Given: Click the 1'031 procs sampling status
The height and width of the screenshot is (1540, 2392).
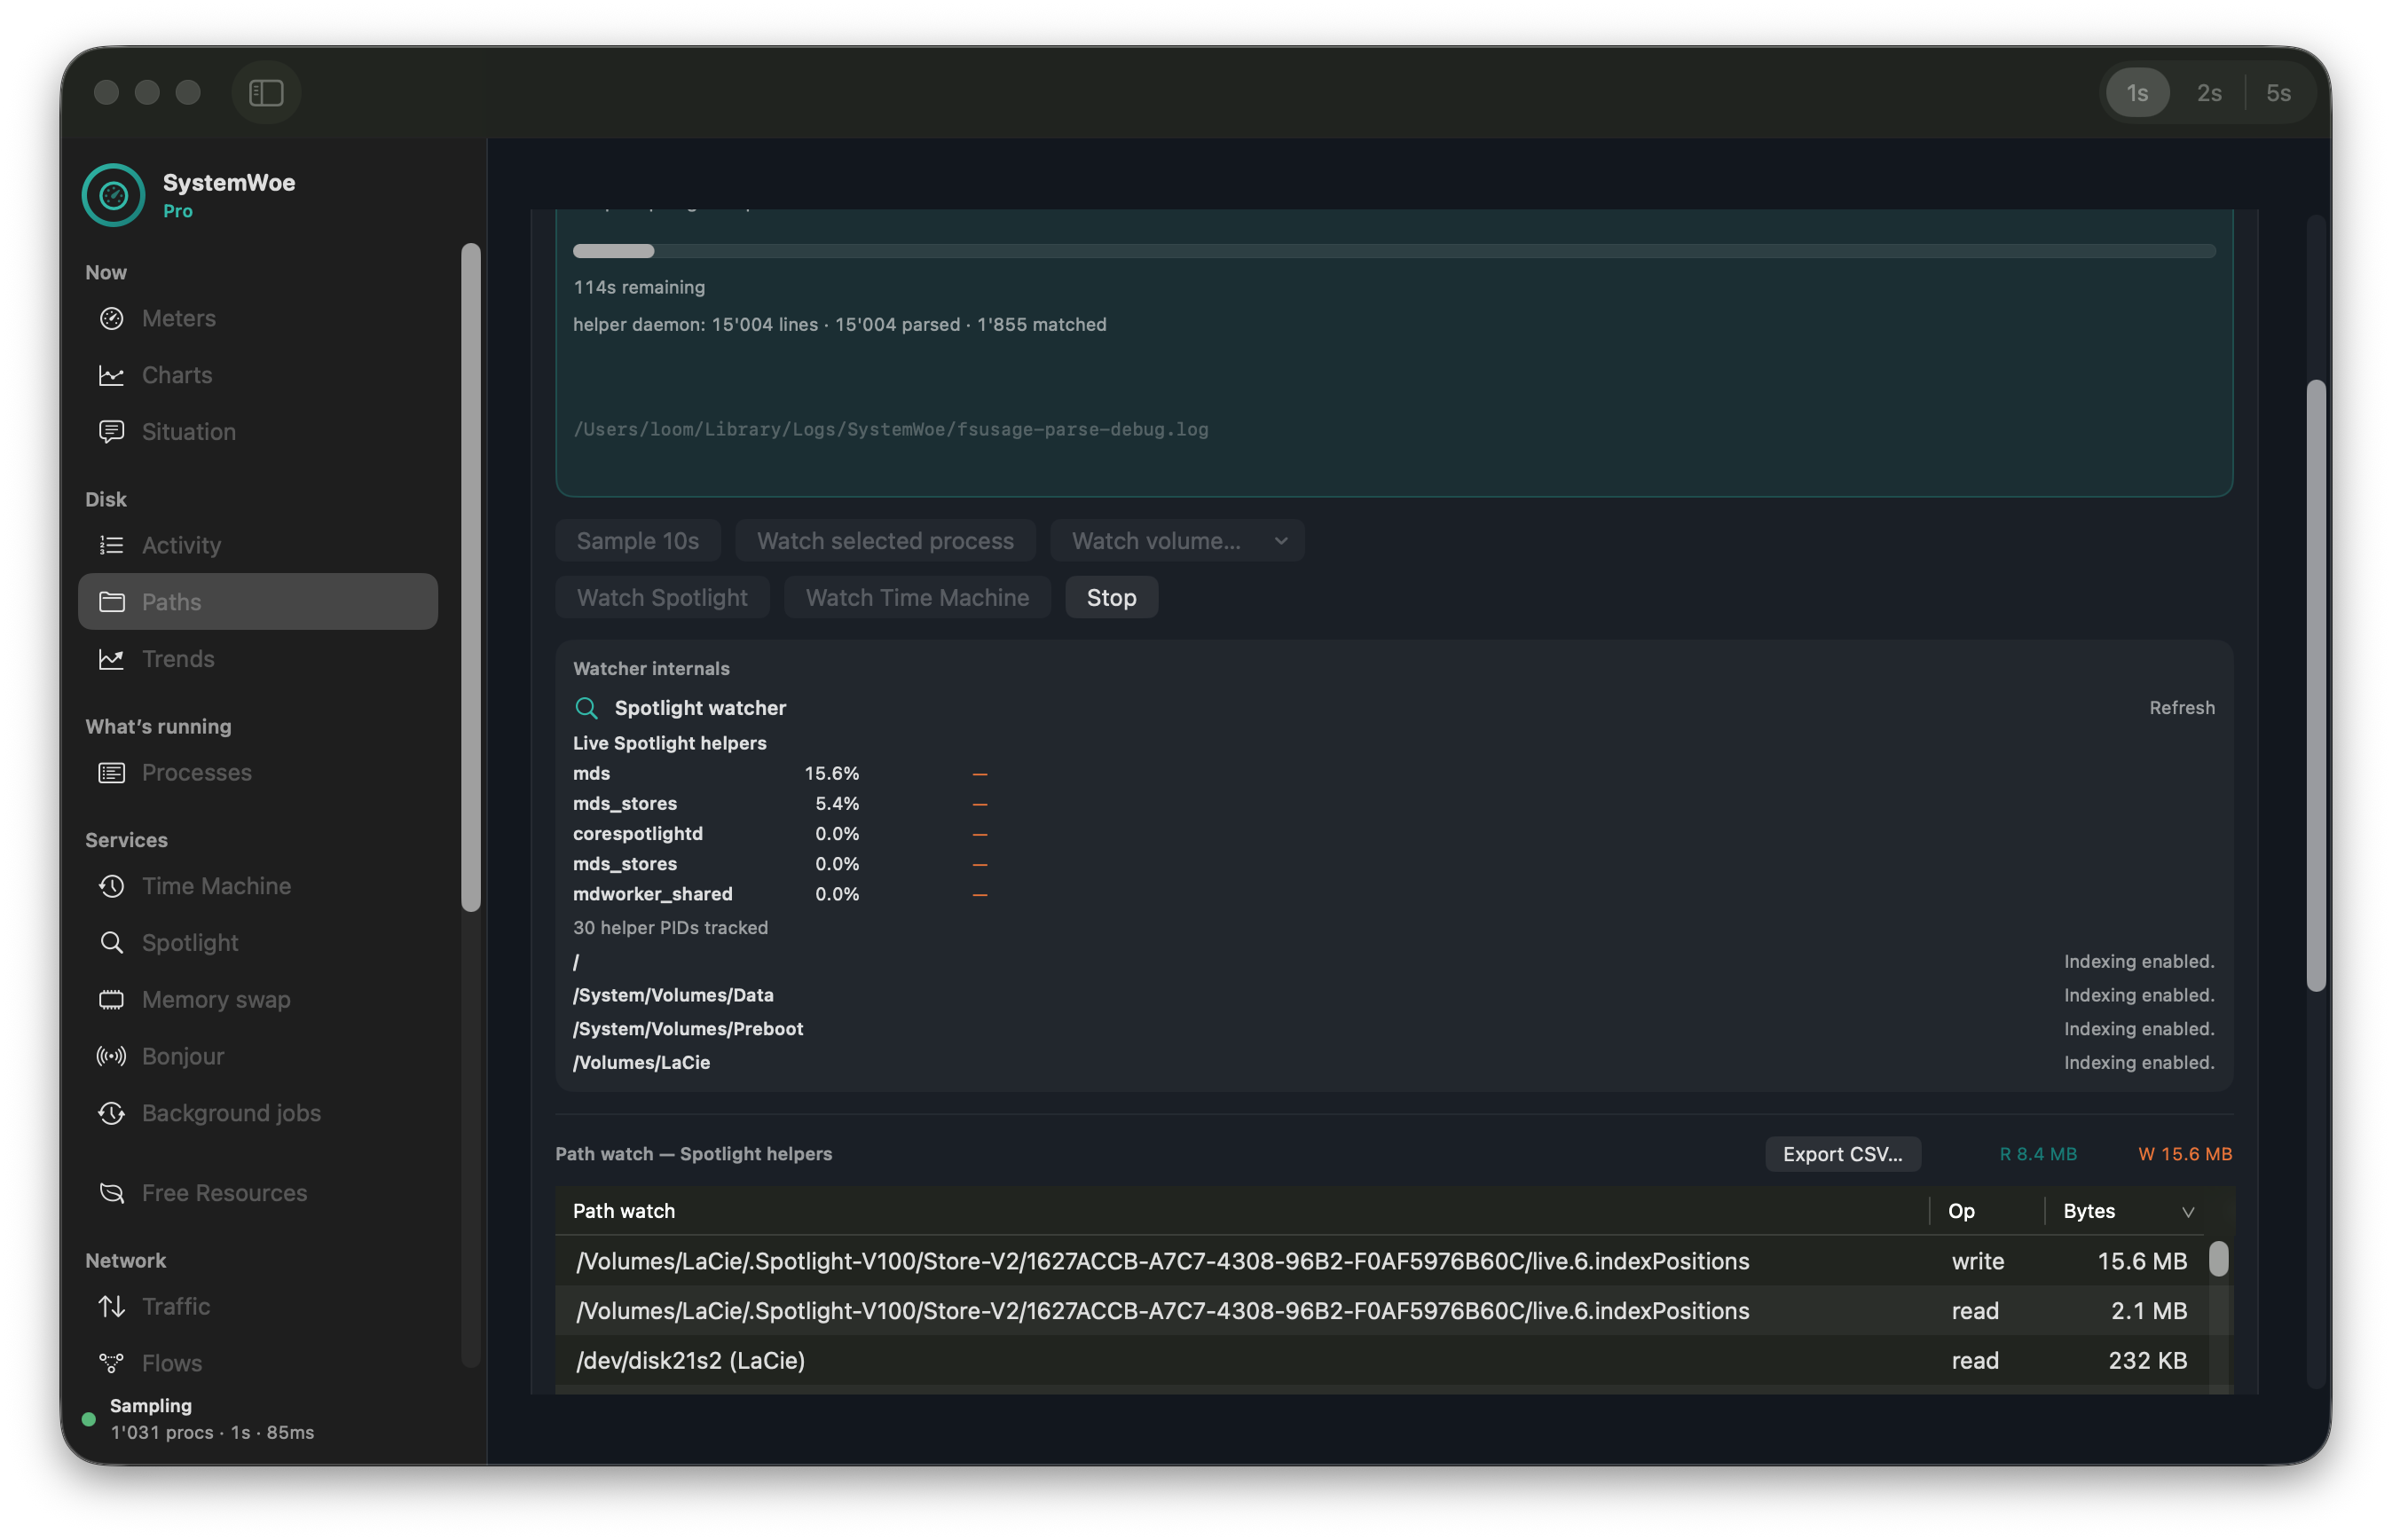Looking at the screenshot, I should [x=212, y=1433].
